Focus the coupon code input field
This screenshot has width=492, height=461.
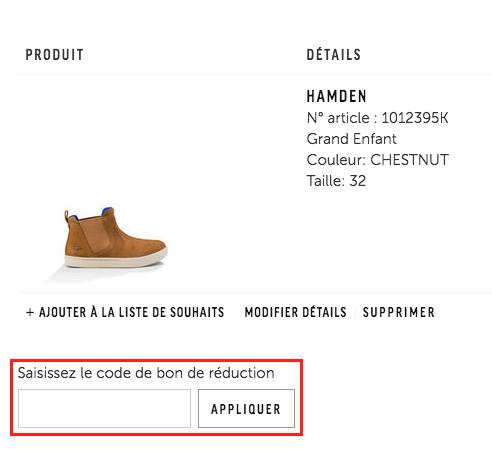104,408
